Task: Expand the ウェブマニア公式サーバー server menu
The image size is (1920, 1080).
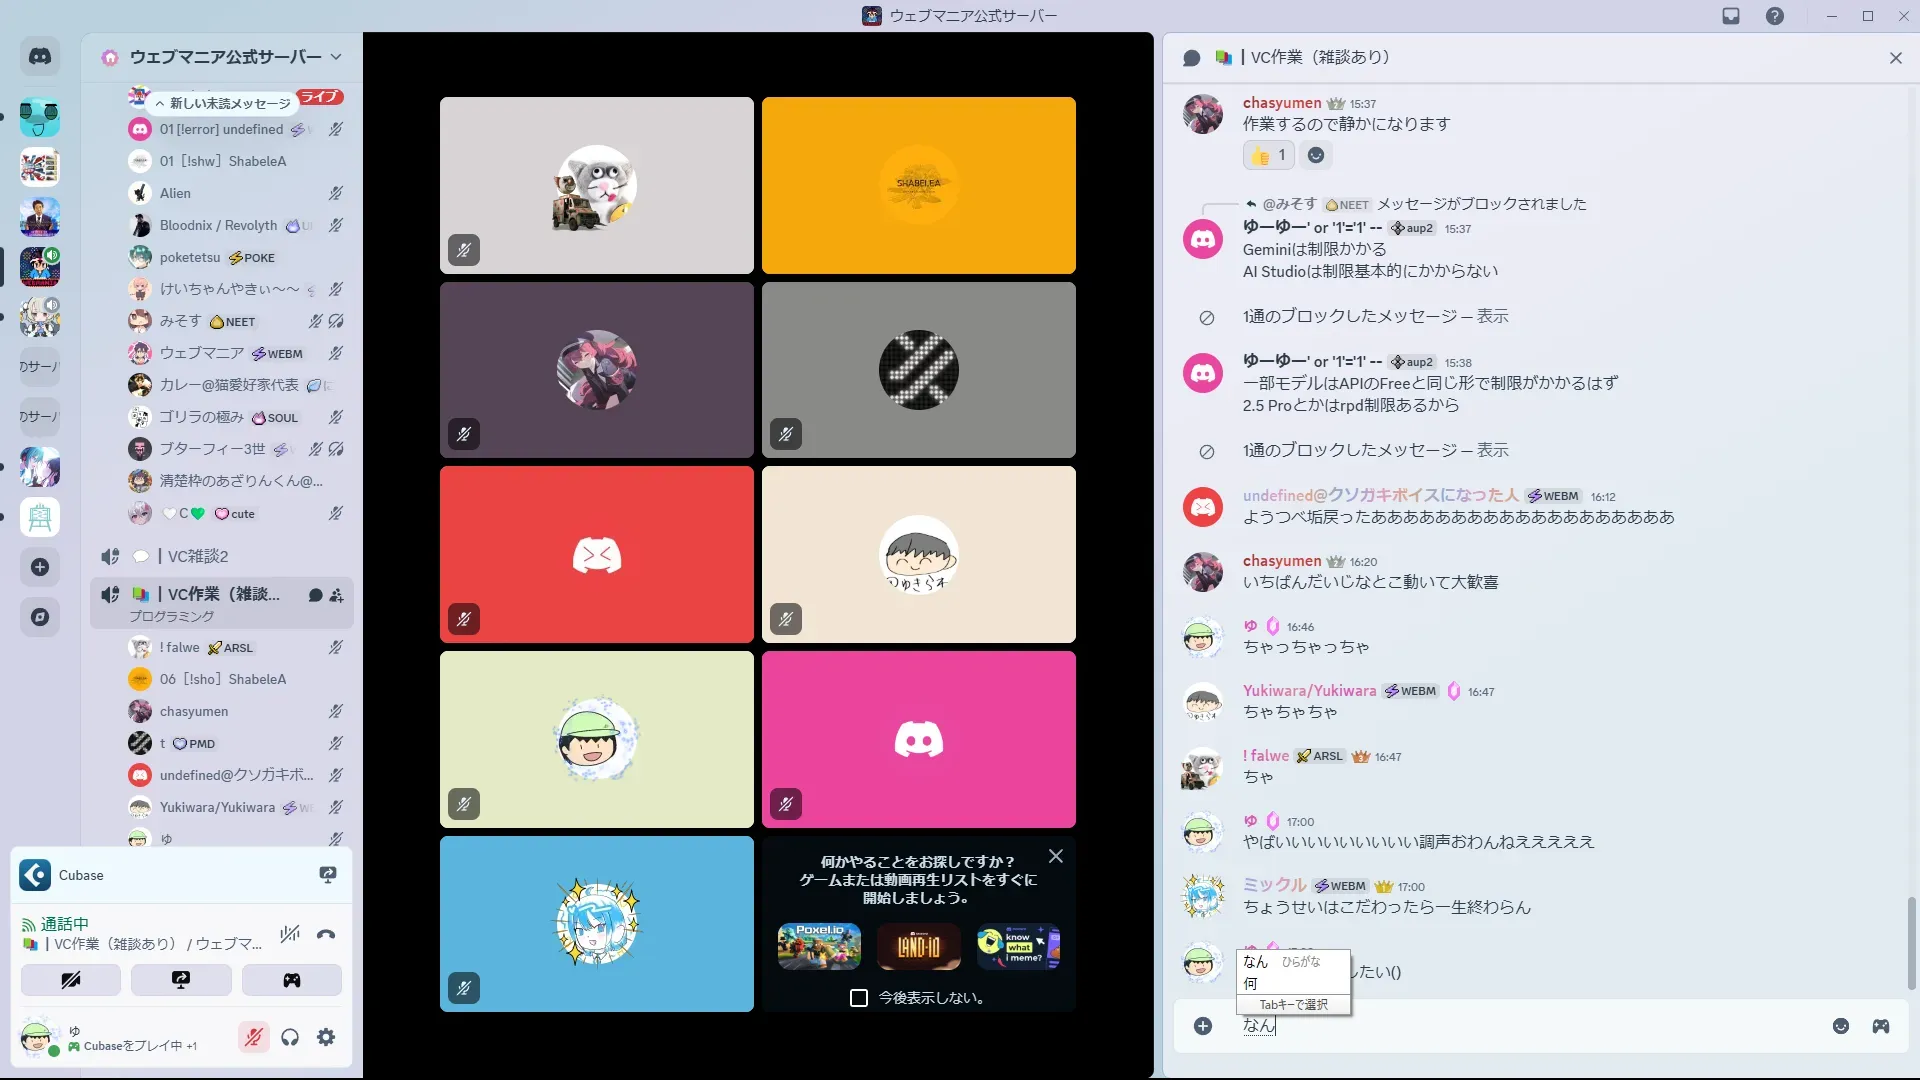Action: (335, 57)
